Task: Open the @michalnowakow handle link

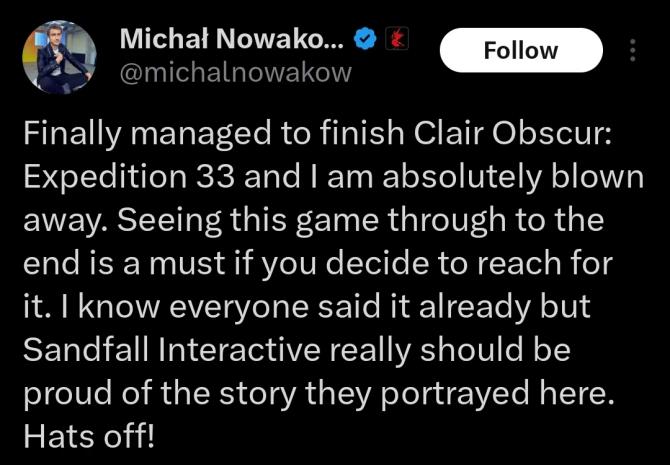Action: coord(235,73)
